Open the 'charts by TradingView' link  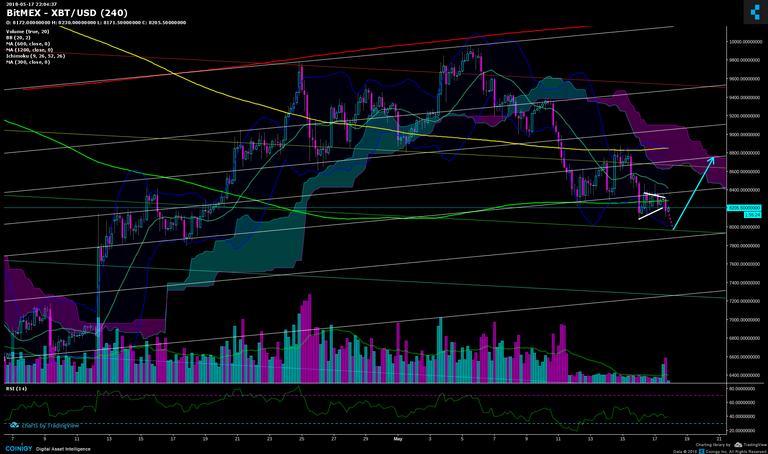tap(49, 426)
